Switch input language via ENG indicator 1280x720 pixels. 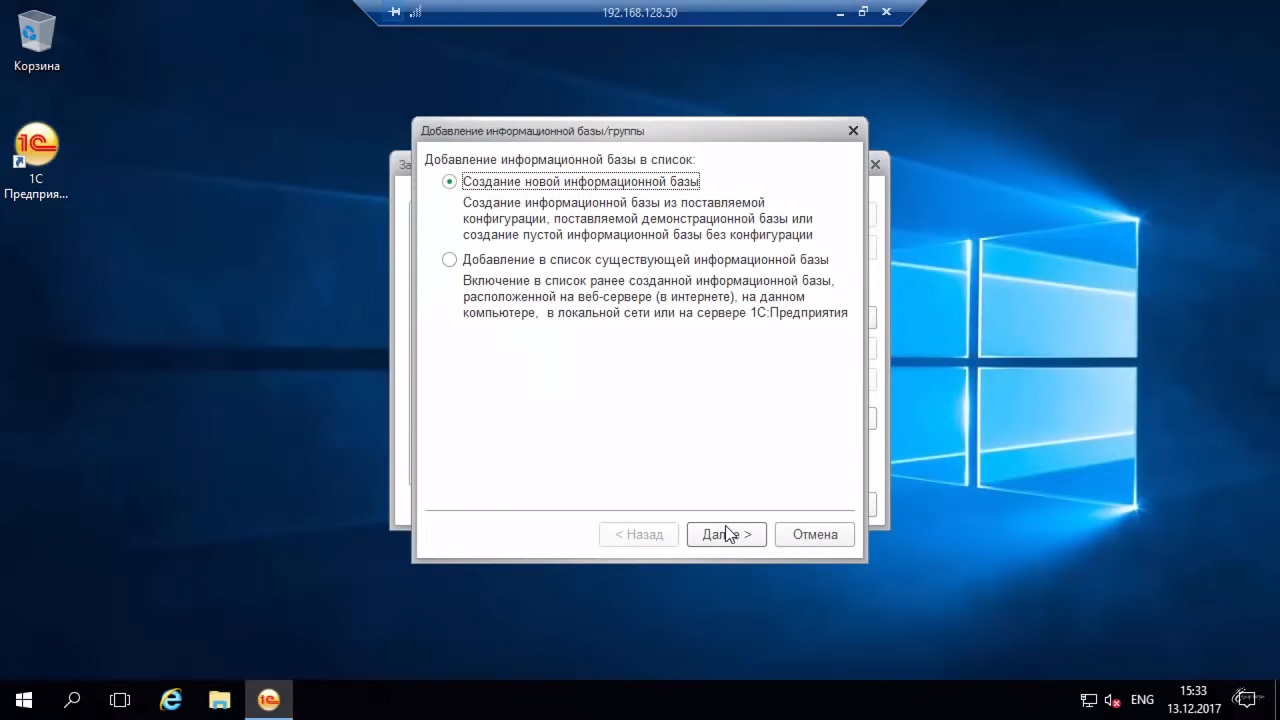click(x=1141, y=700)
